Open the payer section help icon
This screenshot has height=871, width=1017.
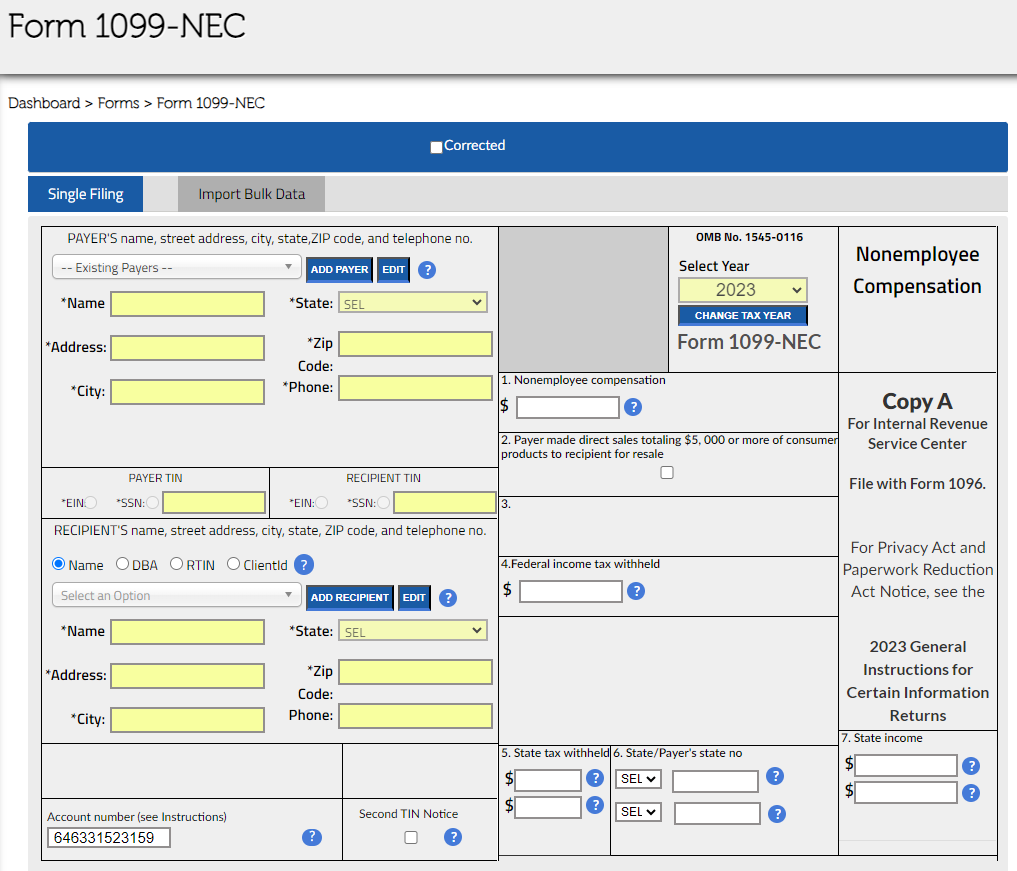tap(427, 269)
